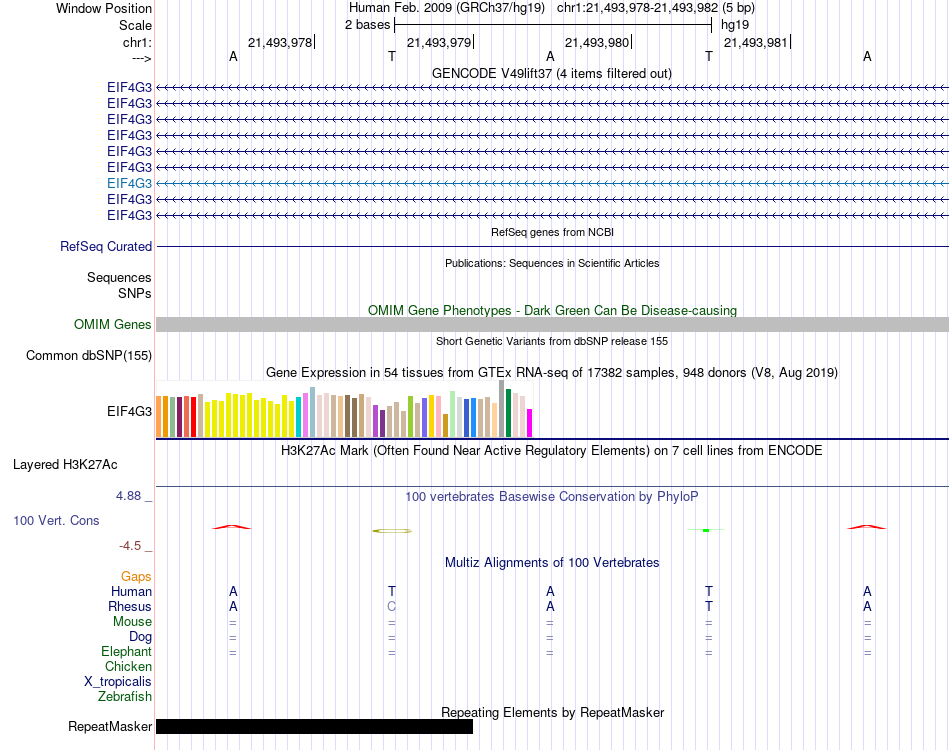The height and width of the screenshot is (750, 950).
Task: Select the Mouse alignment row label
Action: point(132,622)
